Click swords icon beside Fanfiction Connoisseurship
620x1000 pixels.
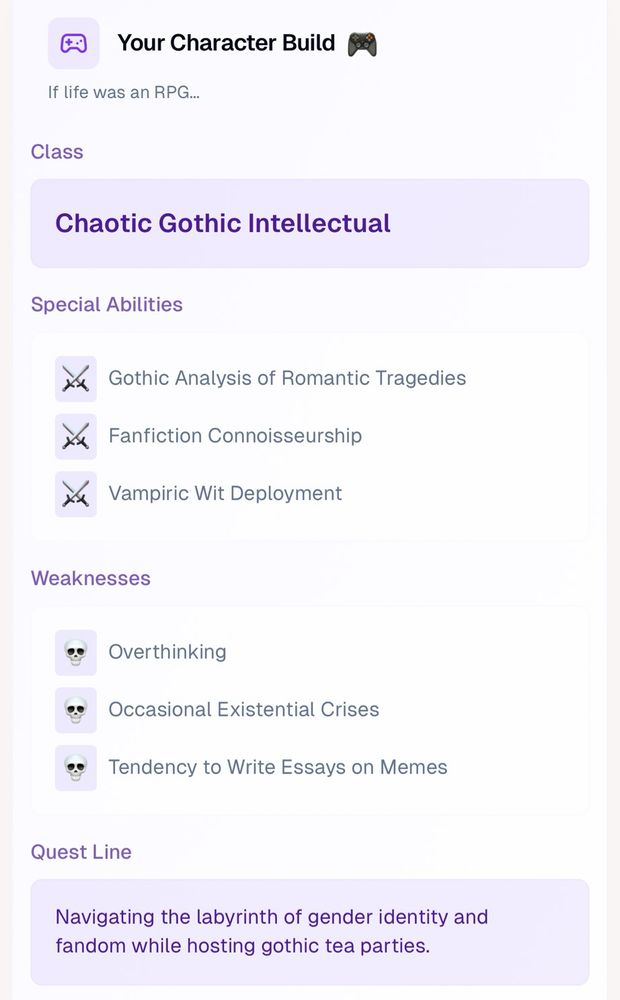[76, 436]
